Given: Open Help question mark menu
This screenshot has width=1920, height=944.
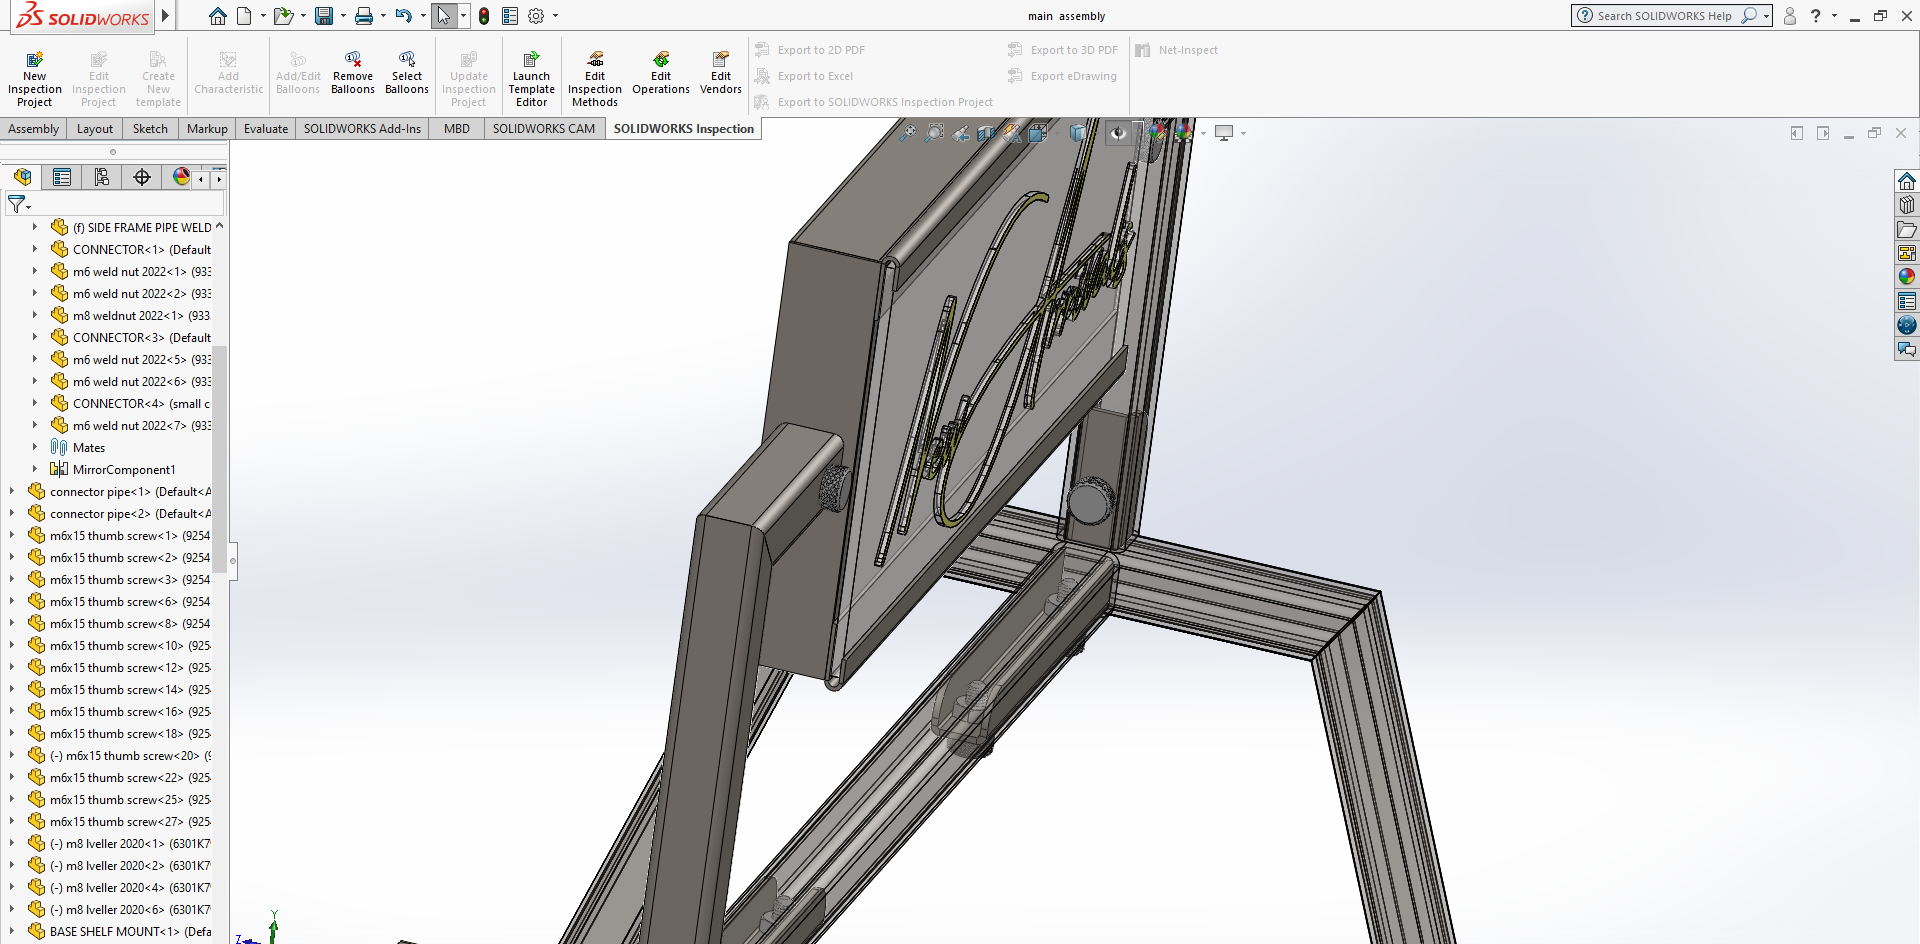Looking at the screenshot, I should coord(1816,16).
